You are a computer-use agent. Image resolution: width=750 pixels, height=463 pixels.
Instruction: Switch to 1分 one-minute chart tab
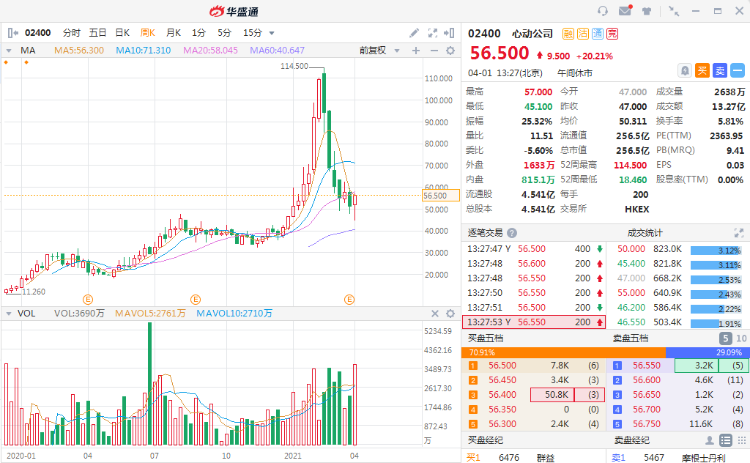[x=199, y=33]
